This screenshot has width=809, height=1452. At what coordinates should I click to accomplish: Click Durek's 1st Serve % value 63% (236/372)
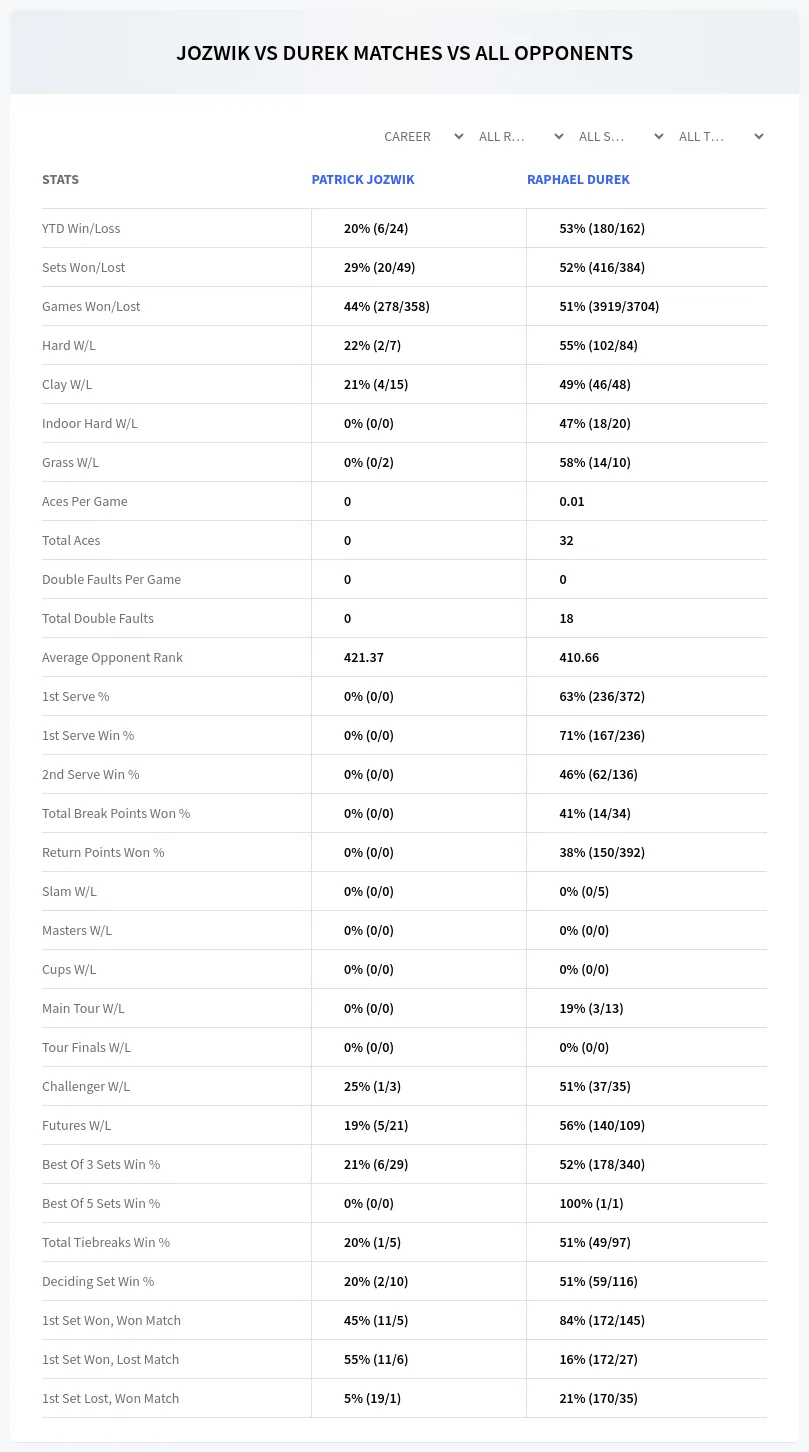602,696
